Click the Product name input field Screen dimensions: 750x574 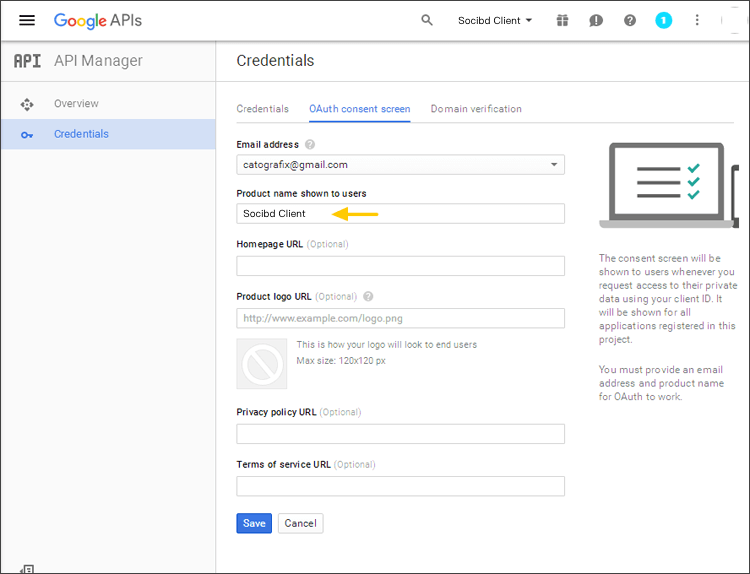point(400,214)
